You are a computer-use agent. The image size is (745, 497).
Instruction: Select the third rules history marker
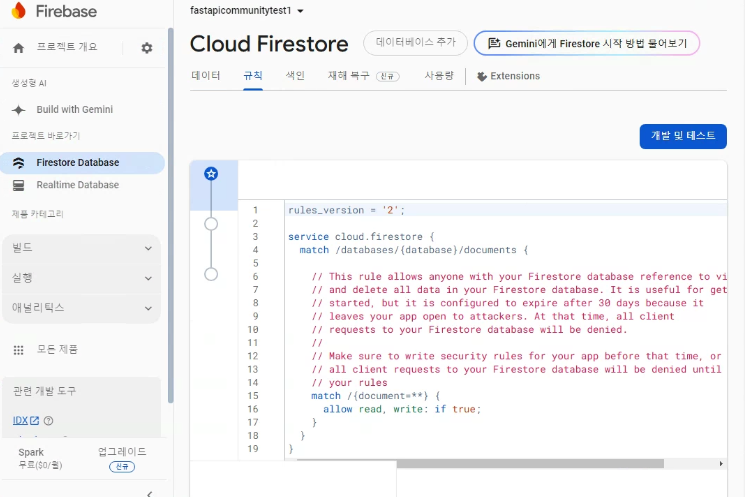click(211, 274)
